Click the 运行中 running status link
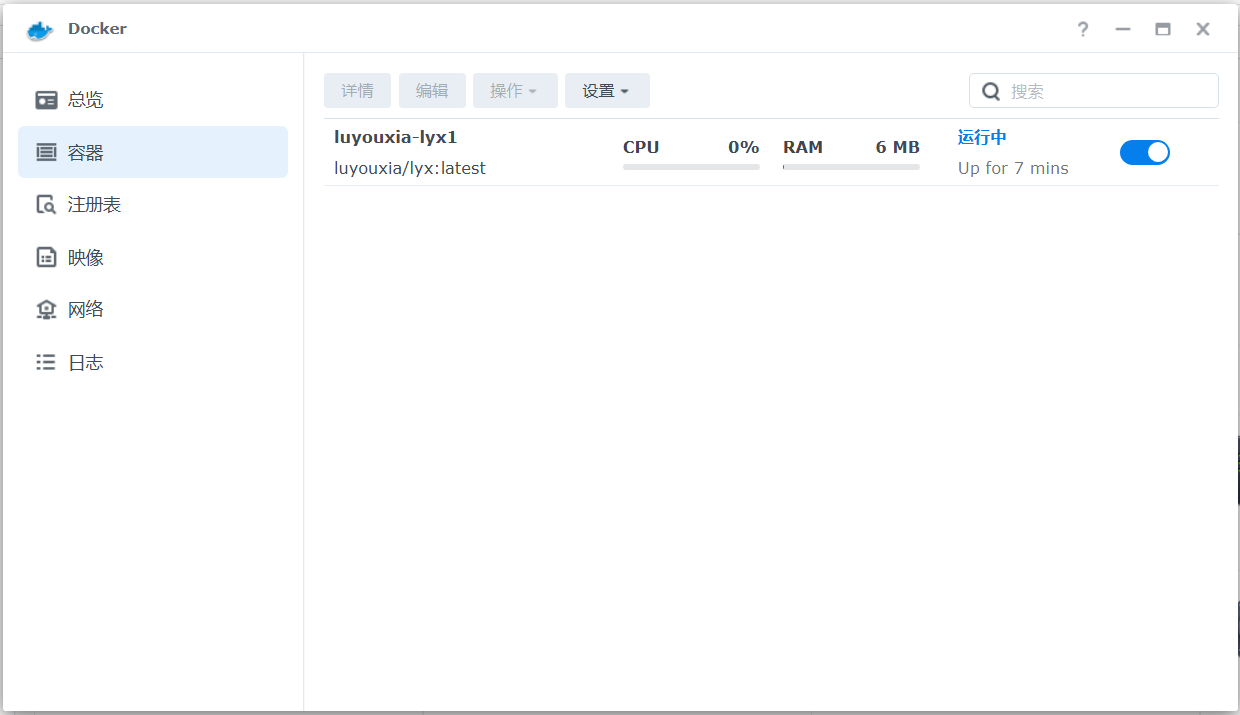 [982, 137]
